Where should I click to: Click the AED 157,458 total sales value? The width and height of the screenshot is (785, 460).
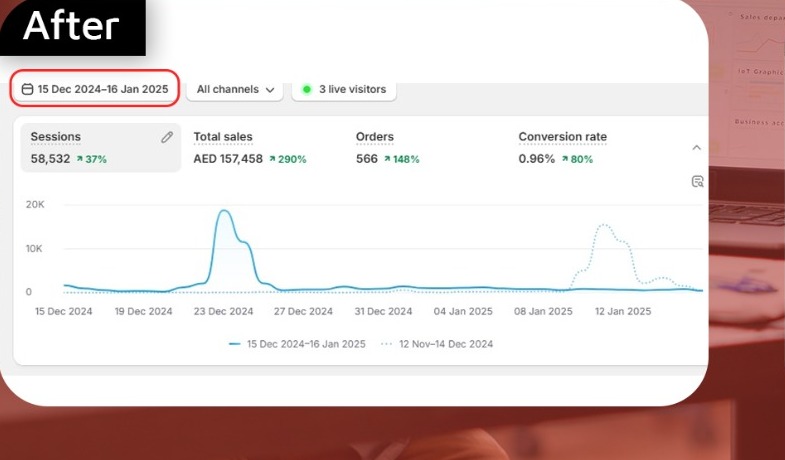(228, 159)
